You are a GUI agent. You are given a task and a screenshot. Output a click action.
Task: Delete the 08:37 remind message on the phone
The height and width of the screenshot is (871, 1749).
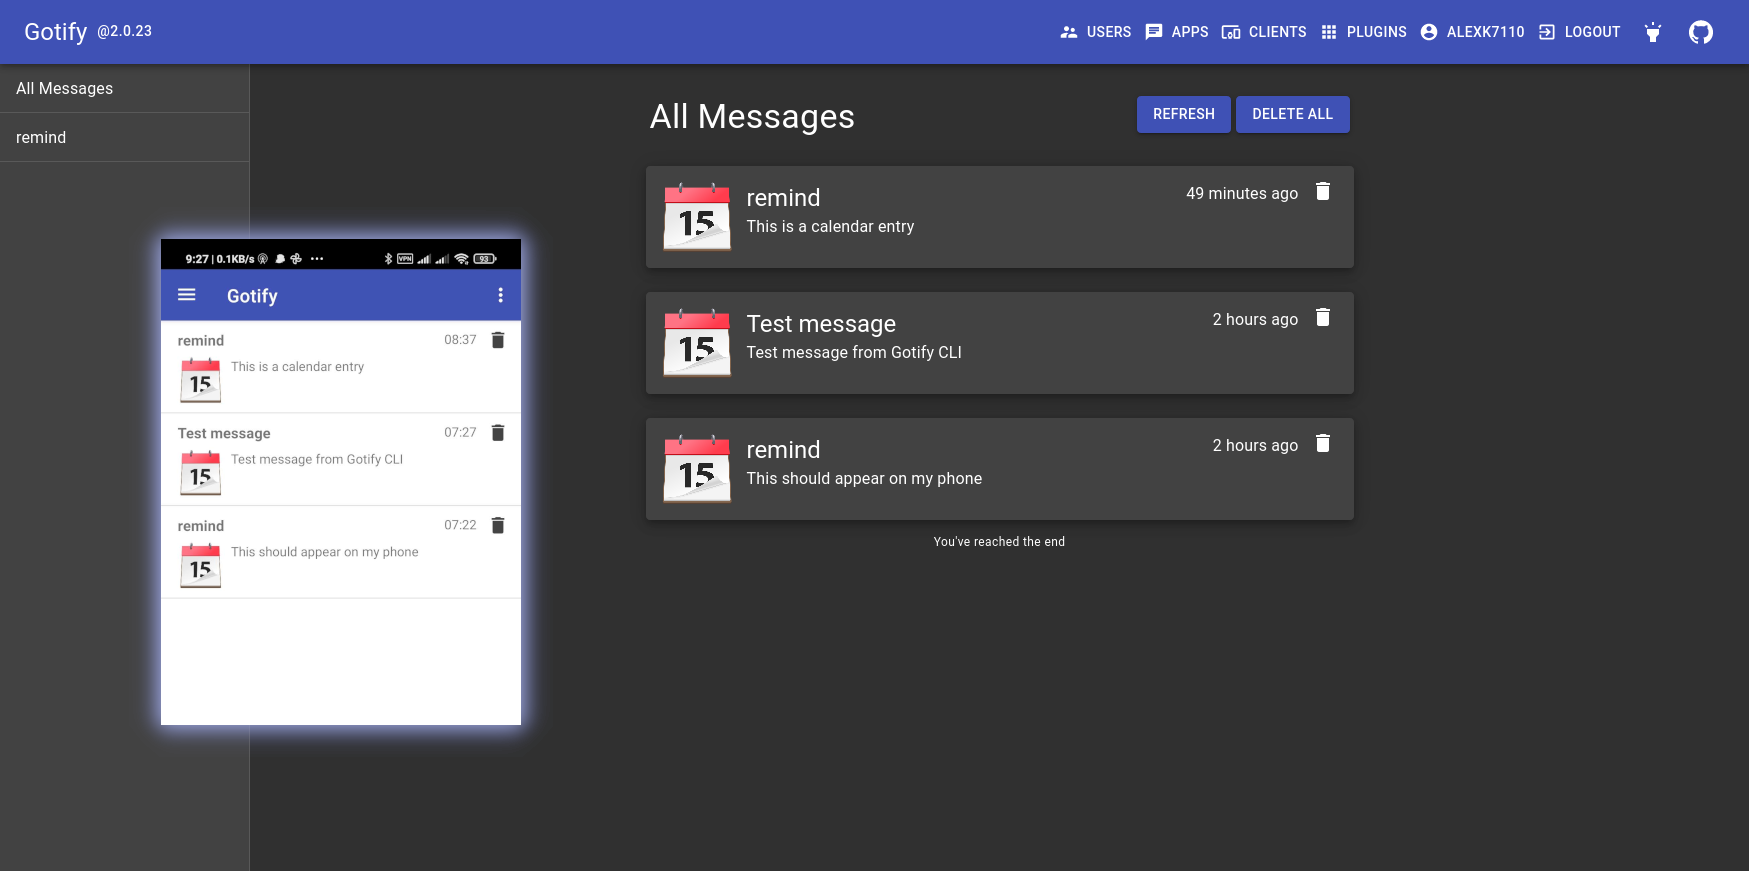[x=498, y=340]
